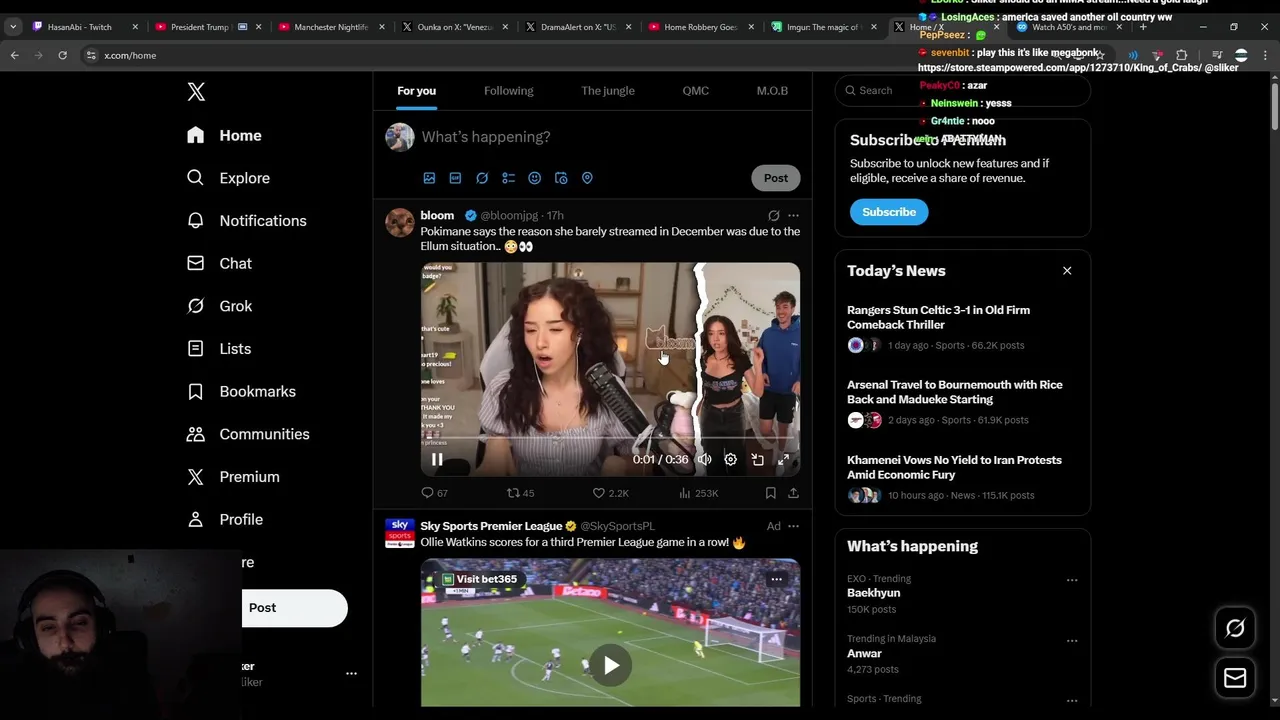Image resolution: width=1280 pixels, height=720 pixels.
Task: Click the X logo in the sidebar
Action: pos(196,92)
